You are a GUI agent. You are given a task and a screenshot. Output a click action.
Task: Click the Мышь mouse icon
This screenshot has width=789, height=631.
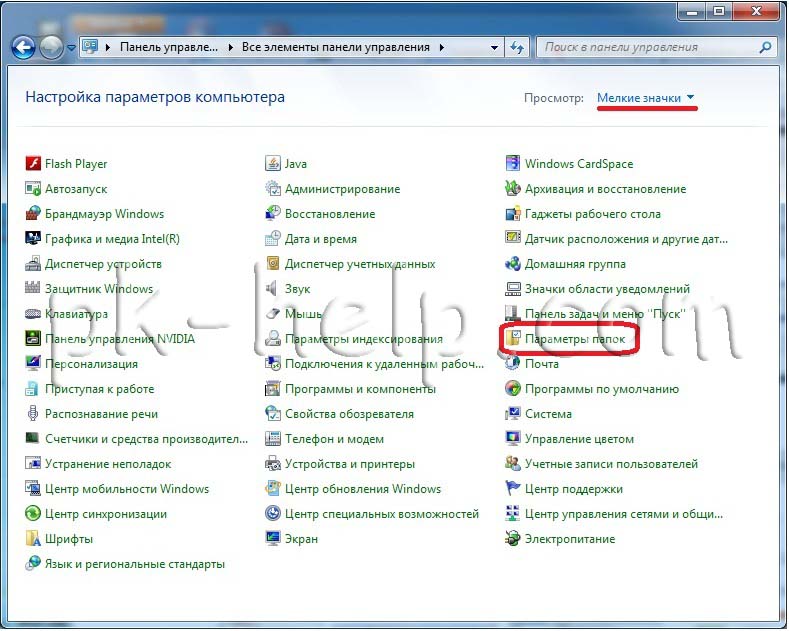point(273,313)
